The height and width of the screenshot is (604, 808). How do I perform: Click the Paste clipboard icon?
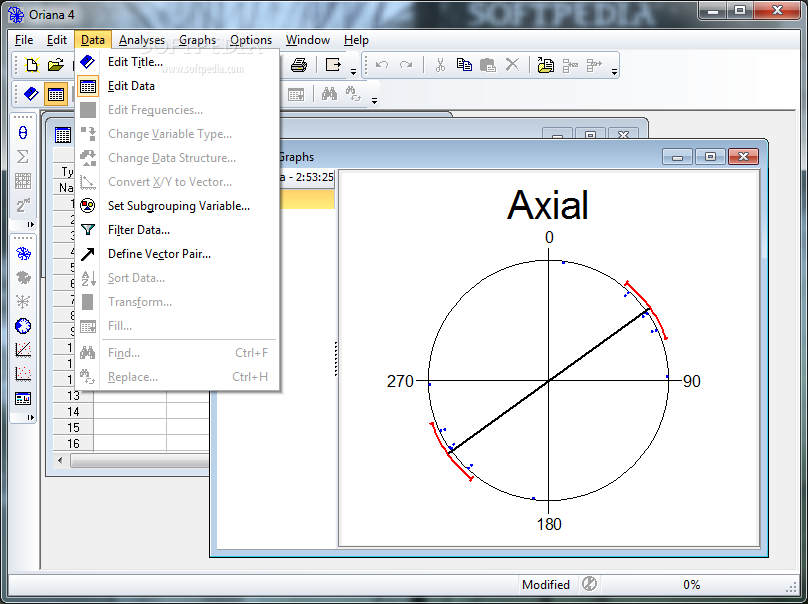(x=487, y=65)
